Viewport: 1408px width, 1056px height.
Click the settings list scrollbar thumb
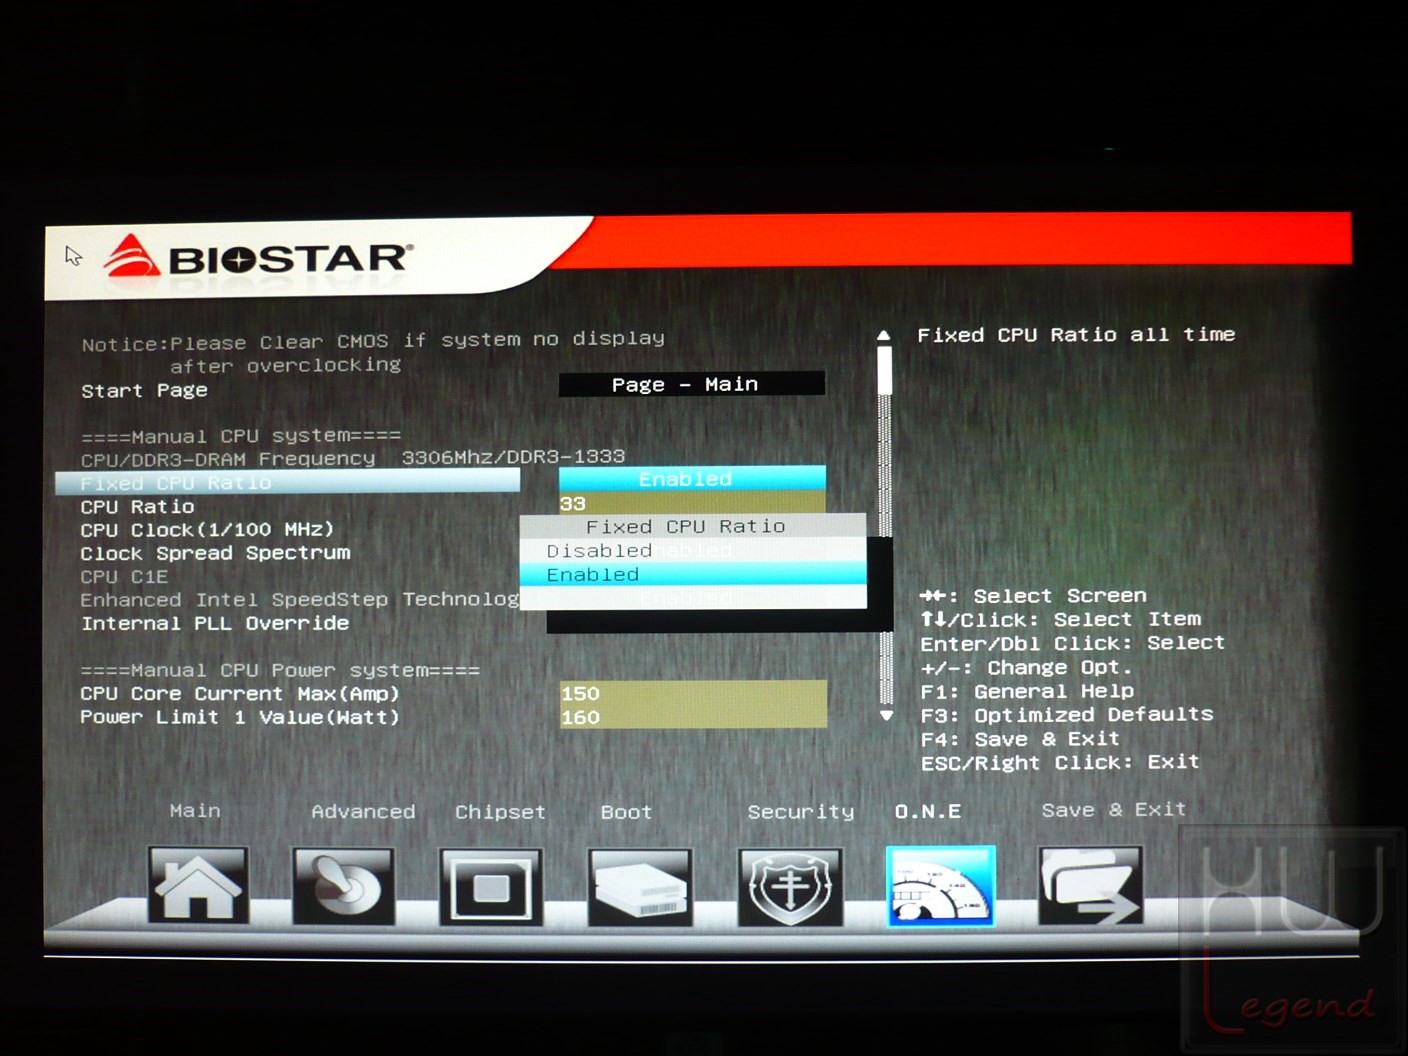(x=884, y=370)
